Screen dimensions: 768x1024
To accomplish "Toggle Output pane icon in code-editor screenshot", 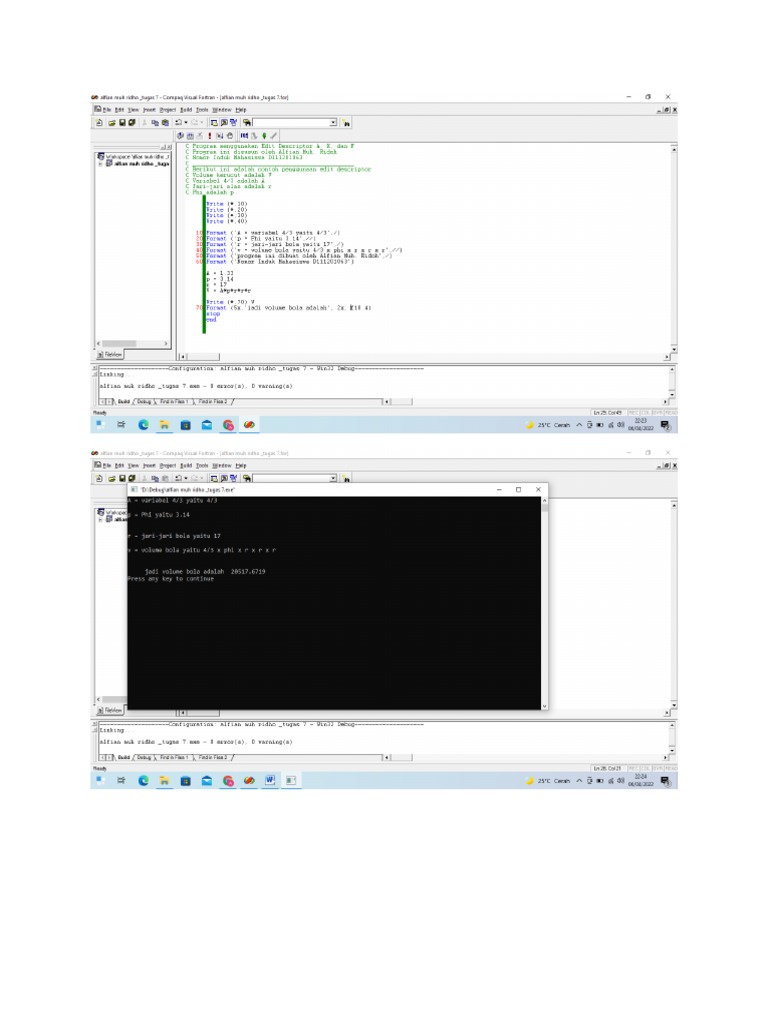I will click(224, 122).
